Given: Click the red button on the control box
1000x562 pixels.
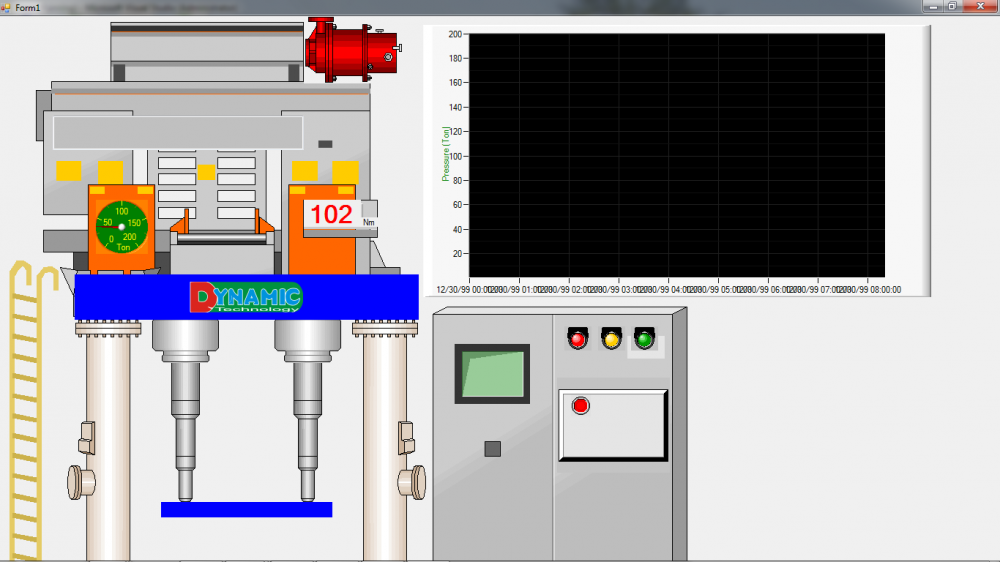Looking at the screenshot, I should pyautogui.click(x=580, y=406).
